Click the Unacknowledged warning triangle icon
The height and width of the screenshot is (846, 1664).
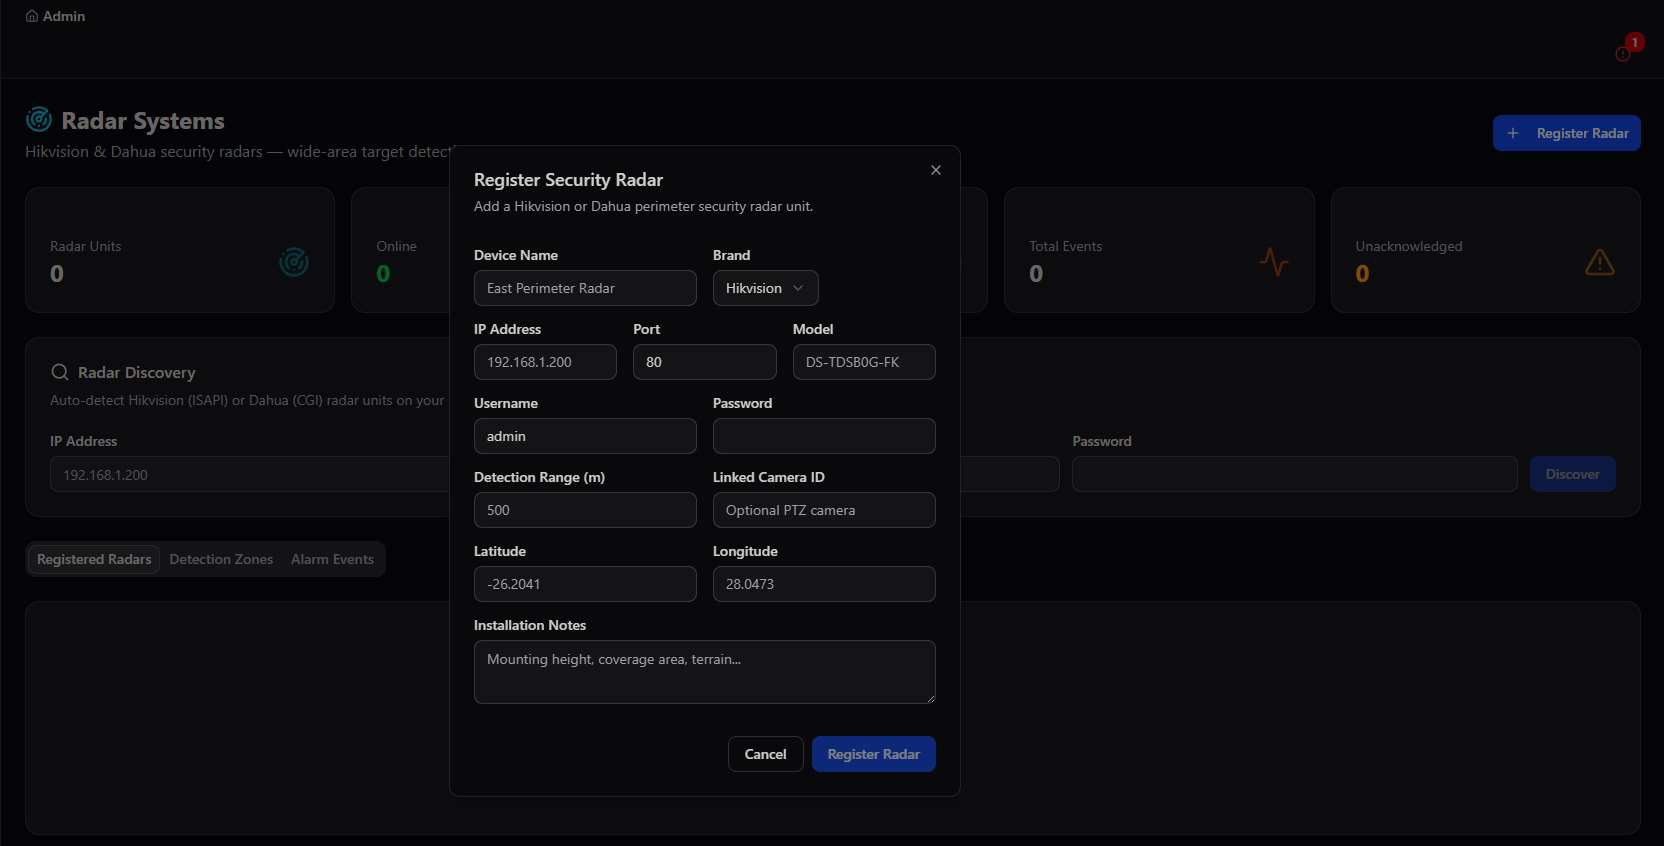coord(1600,262)
